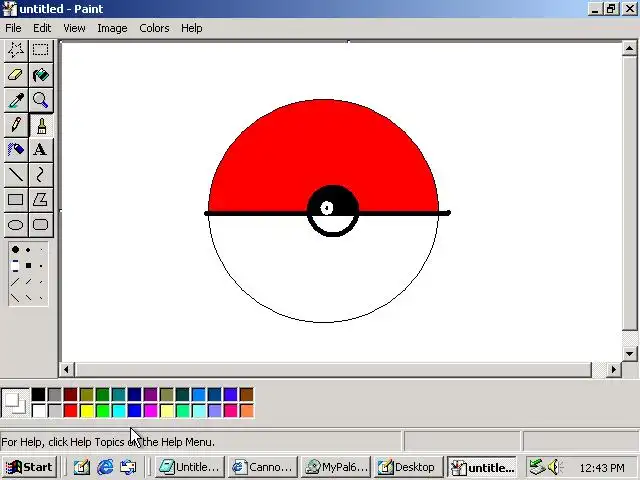The image size is (640, 480).
Task: Pick the bright yellow palette color
Action: [87, 411]
